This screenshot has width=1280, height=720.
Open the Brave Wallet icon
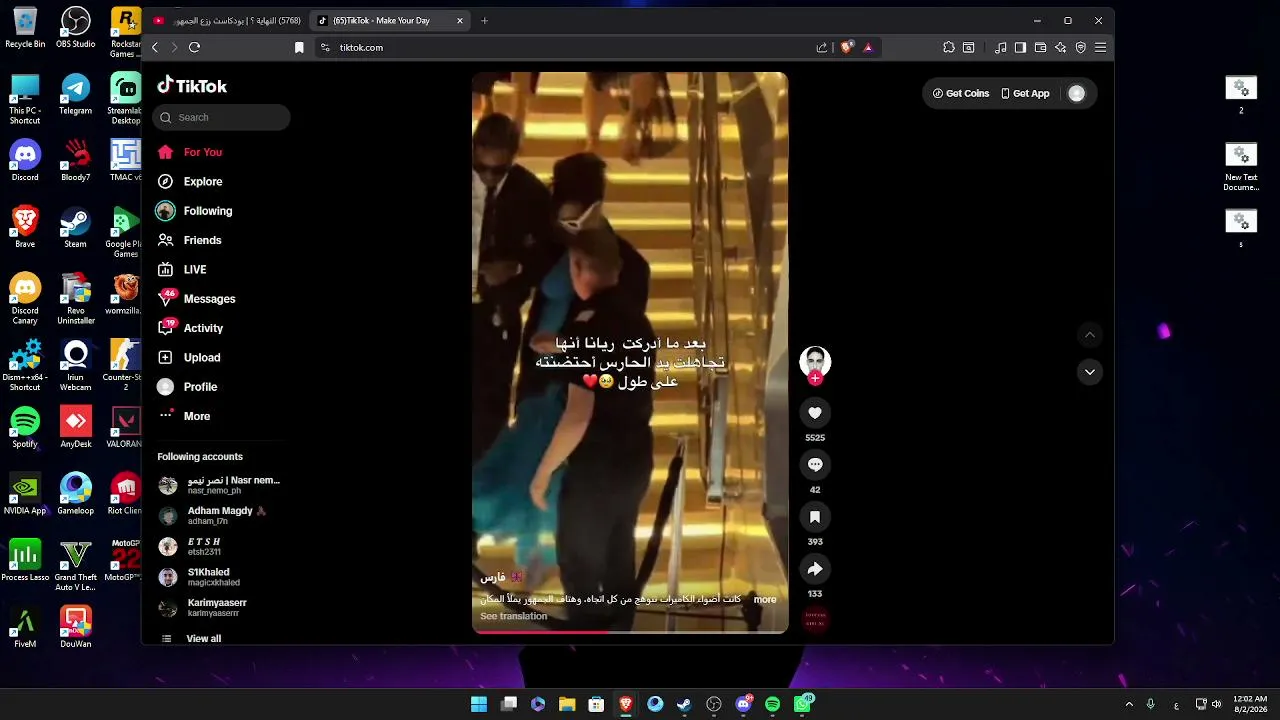point(1040,47)
